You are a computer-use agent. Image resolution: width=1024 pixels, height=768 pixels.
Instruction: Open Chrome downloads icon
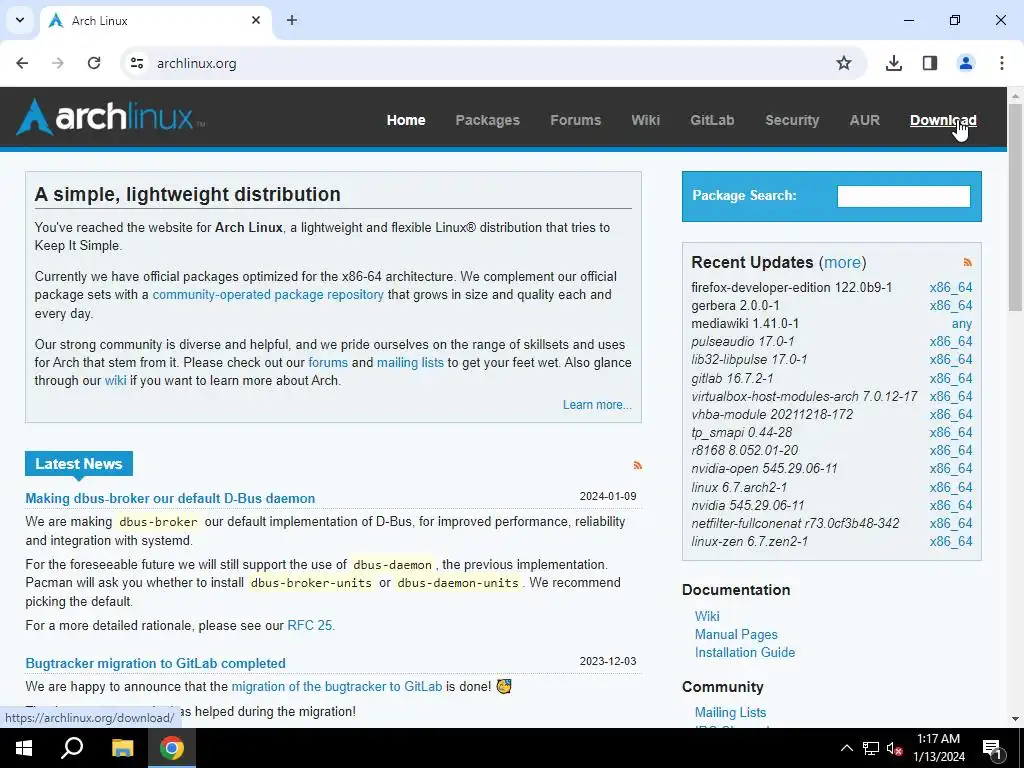coord(893,63)
